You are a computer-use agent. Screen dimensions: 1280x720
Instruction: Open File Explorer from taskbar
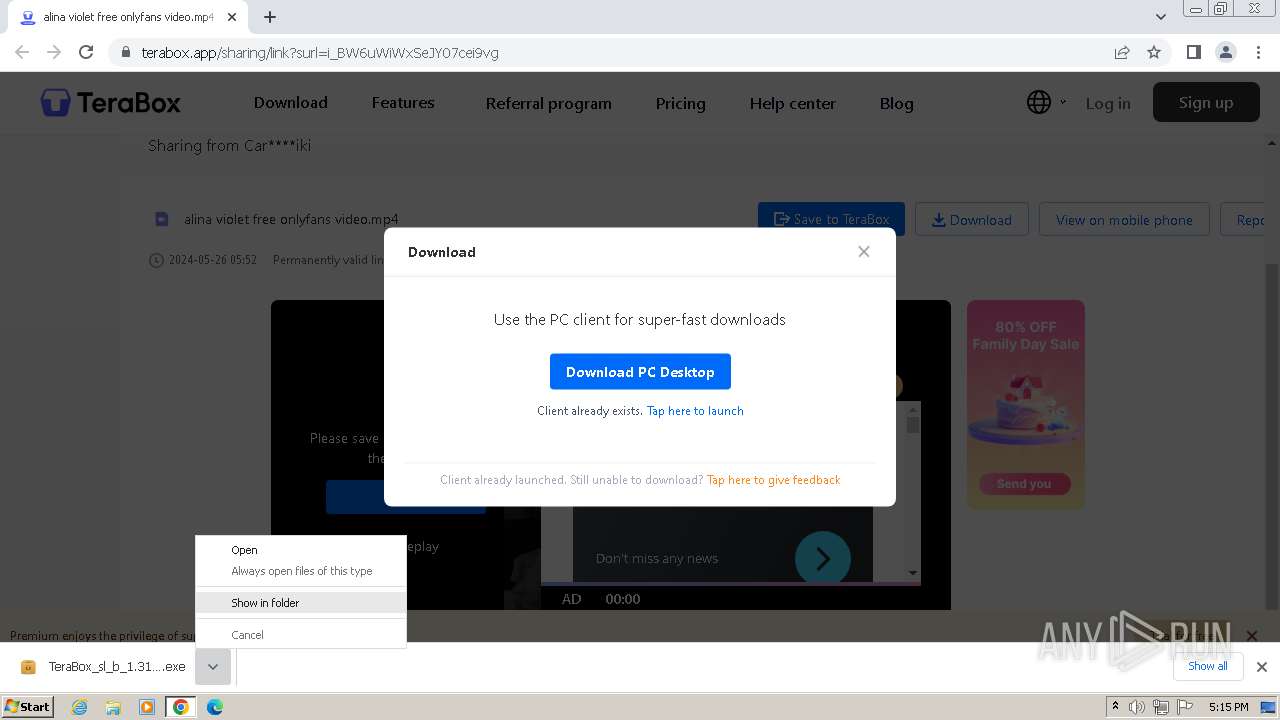coord(113,707)
